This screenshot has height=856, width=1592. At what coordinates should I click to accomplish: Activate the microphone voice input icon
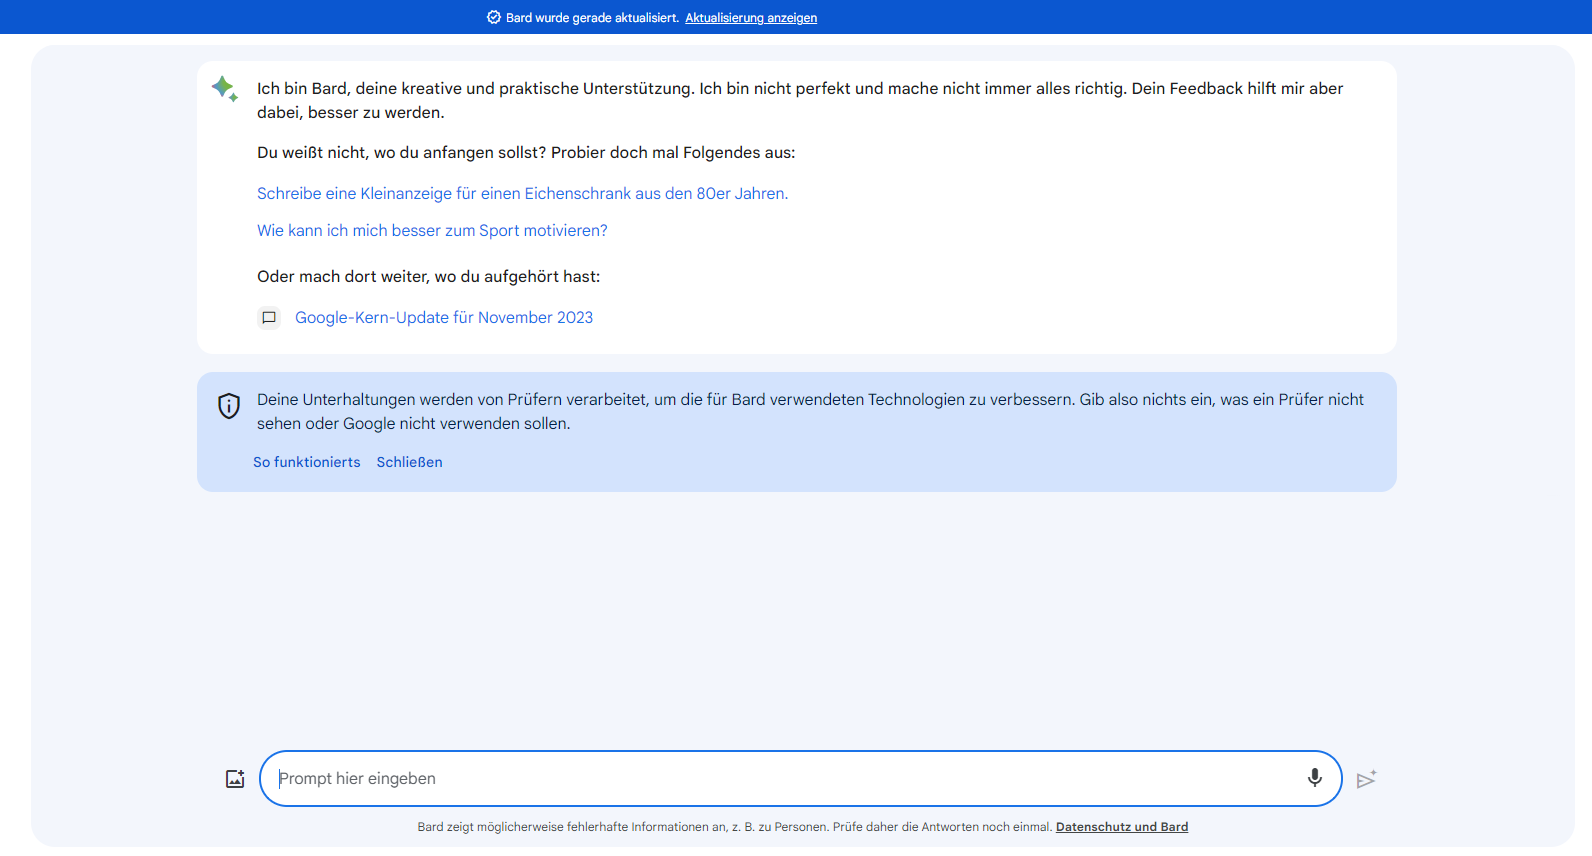pyautogui.click(x=1314, y=778)
